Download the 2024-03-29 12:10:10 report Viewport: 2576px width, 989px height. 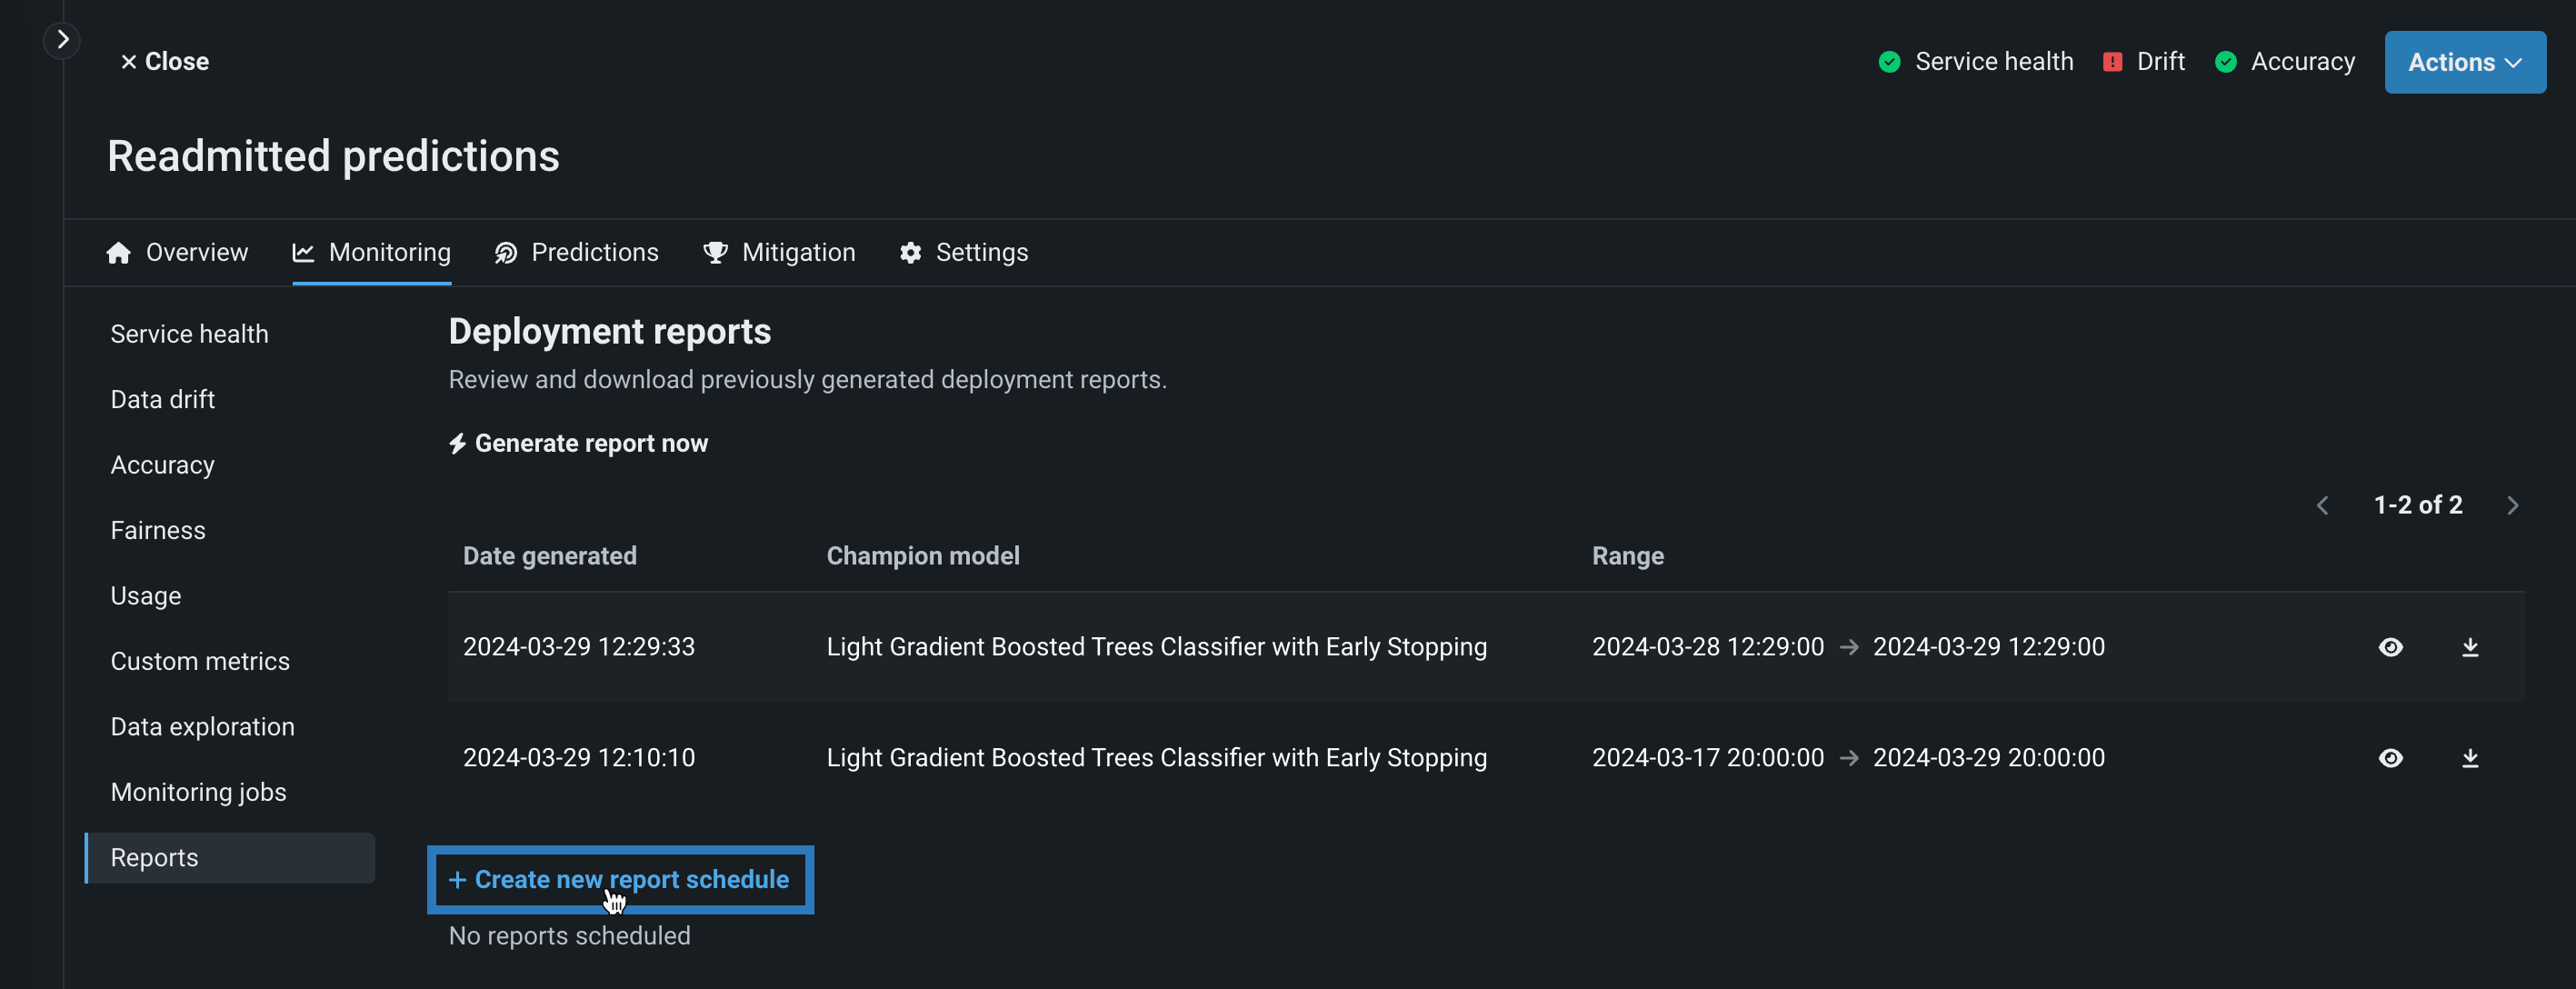tap(2469, 758)
